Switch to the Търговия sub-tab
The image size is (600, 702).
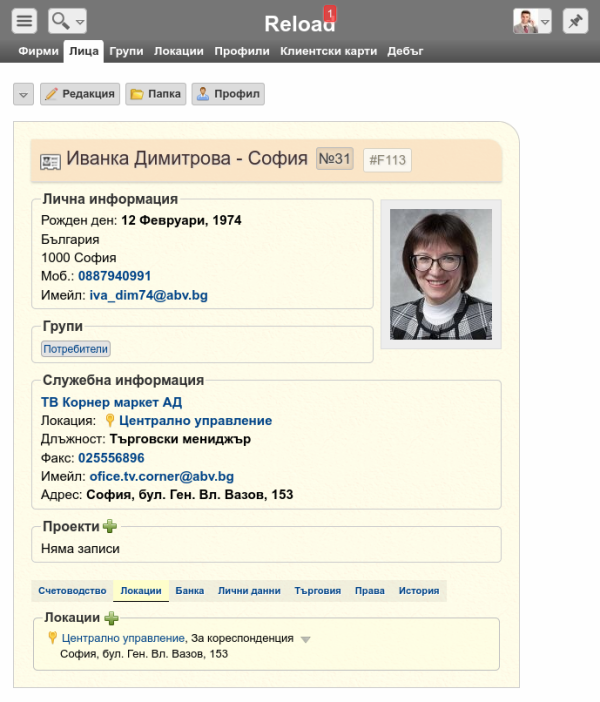pyautogui.click(x=317, y=591)
